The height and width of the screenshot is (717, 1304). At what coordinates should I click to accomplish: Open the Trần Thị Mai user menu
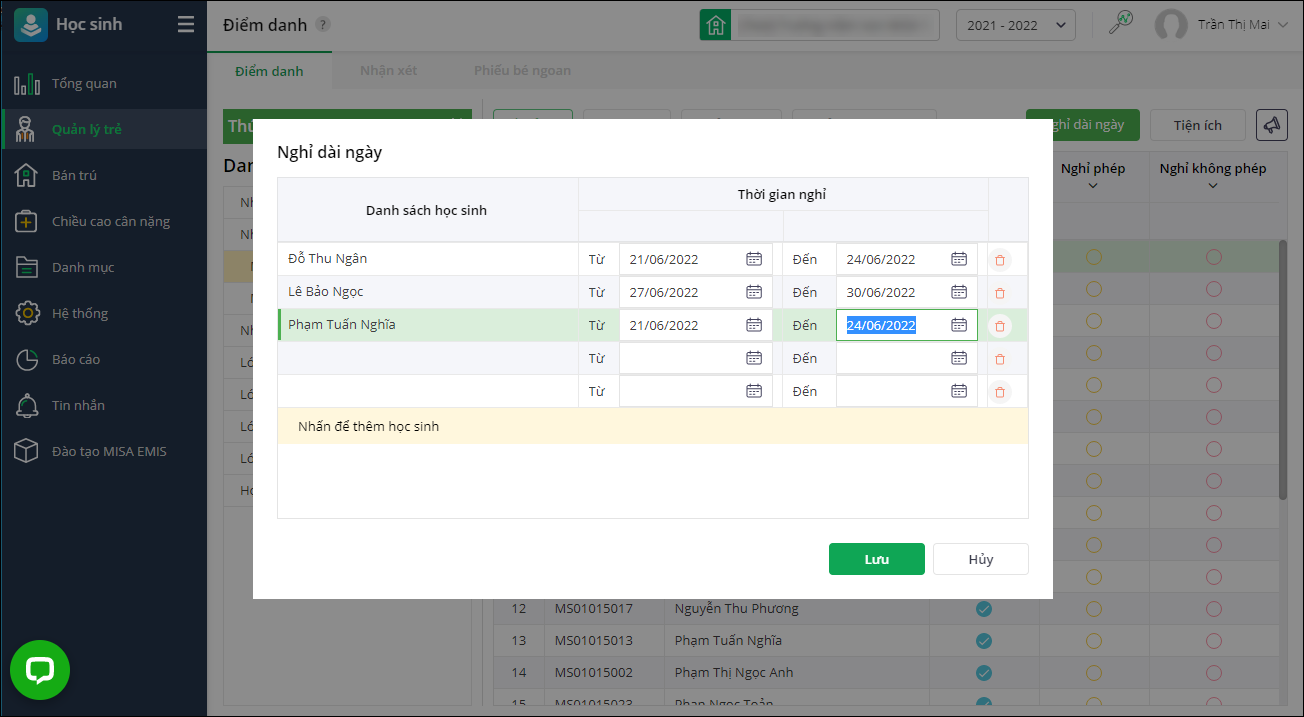tap(1222, 25)
